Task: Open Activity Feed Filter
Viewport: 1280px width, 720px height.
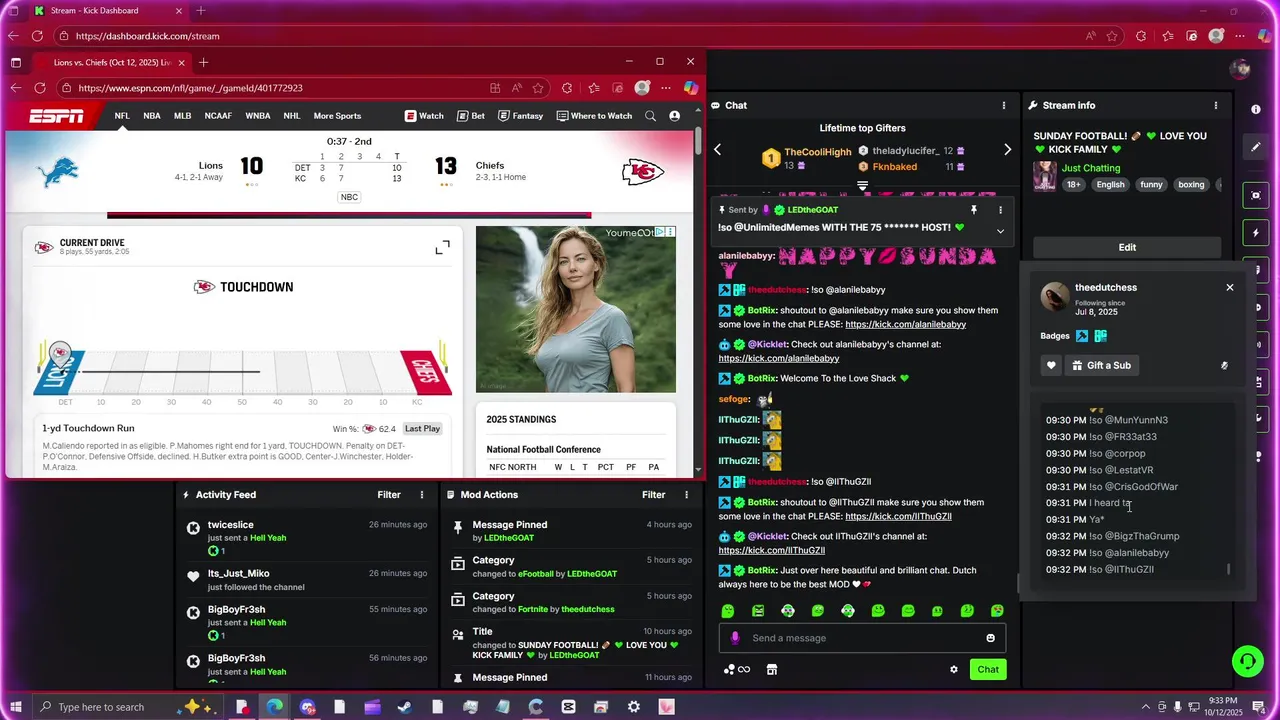Action: (389, 495)
